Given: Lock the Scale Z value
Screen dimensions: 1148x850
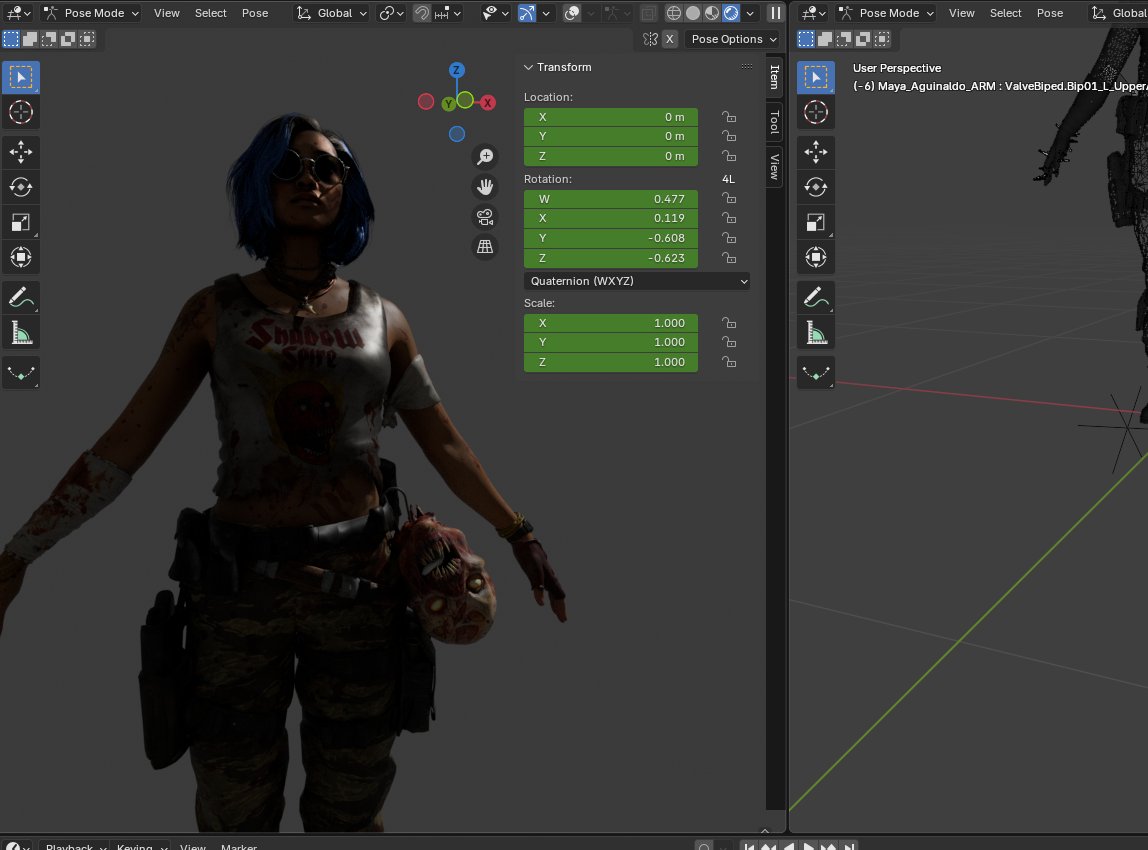Looking at the screenshot, I should point(728,362).
